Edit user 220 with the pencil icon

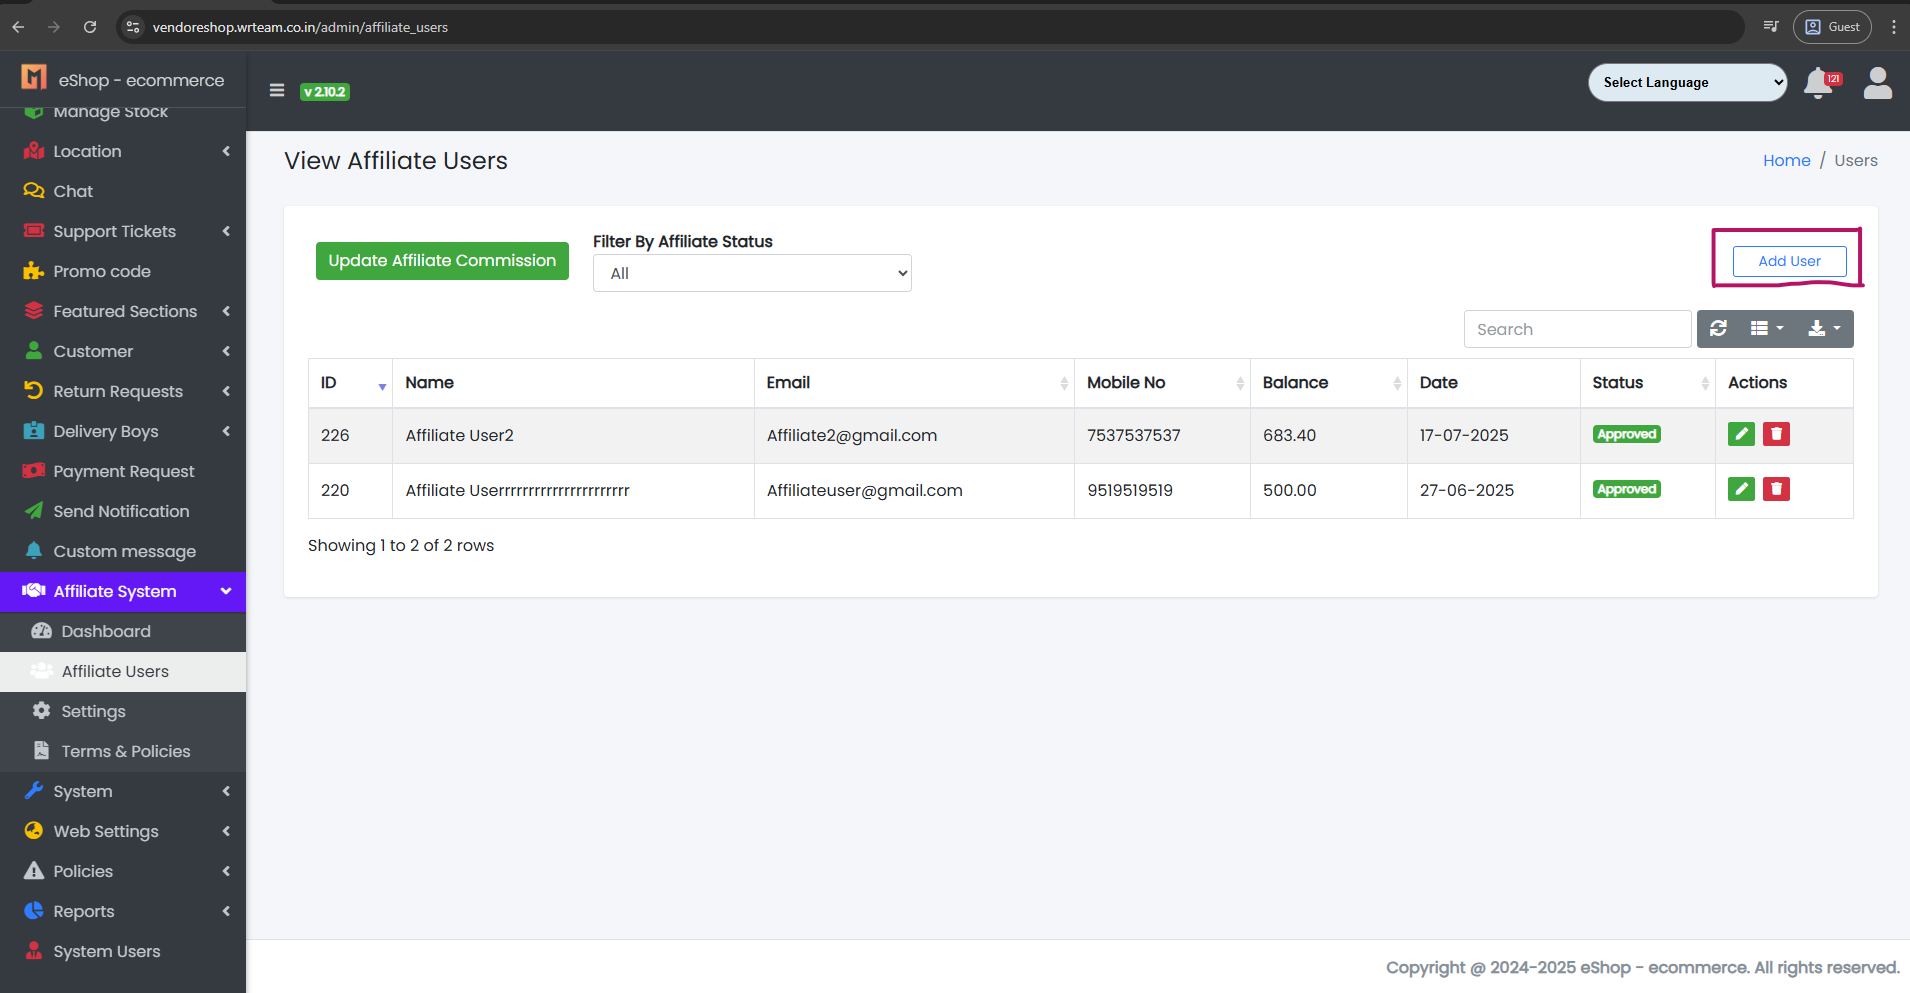coord(1741,489)
